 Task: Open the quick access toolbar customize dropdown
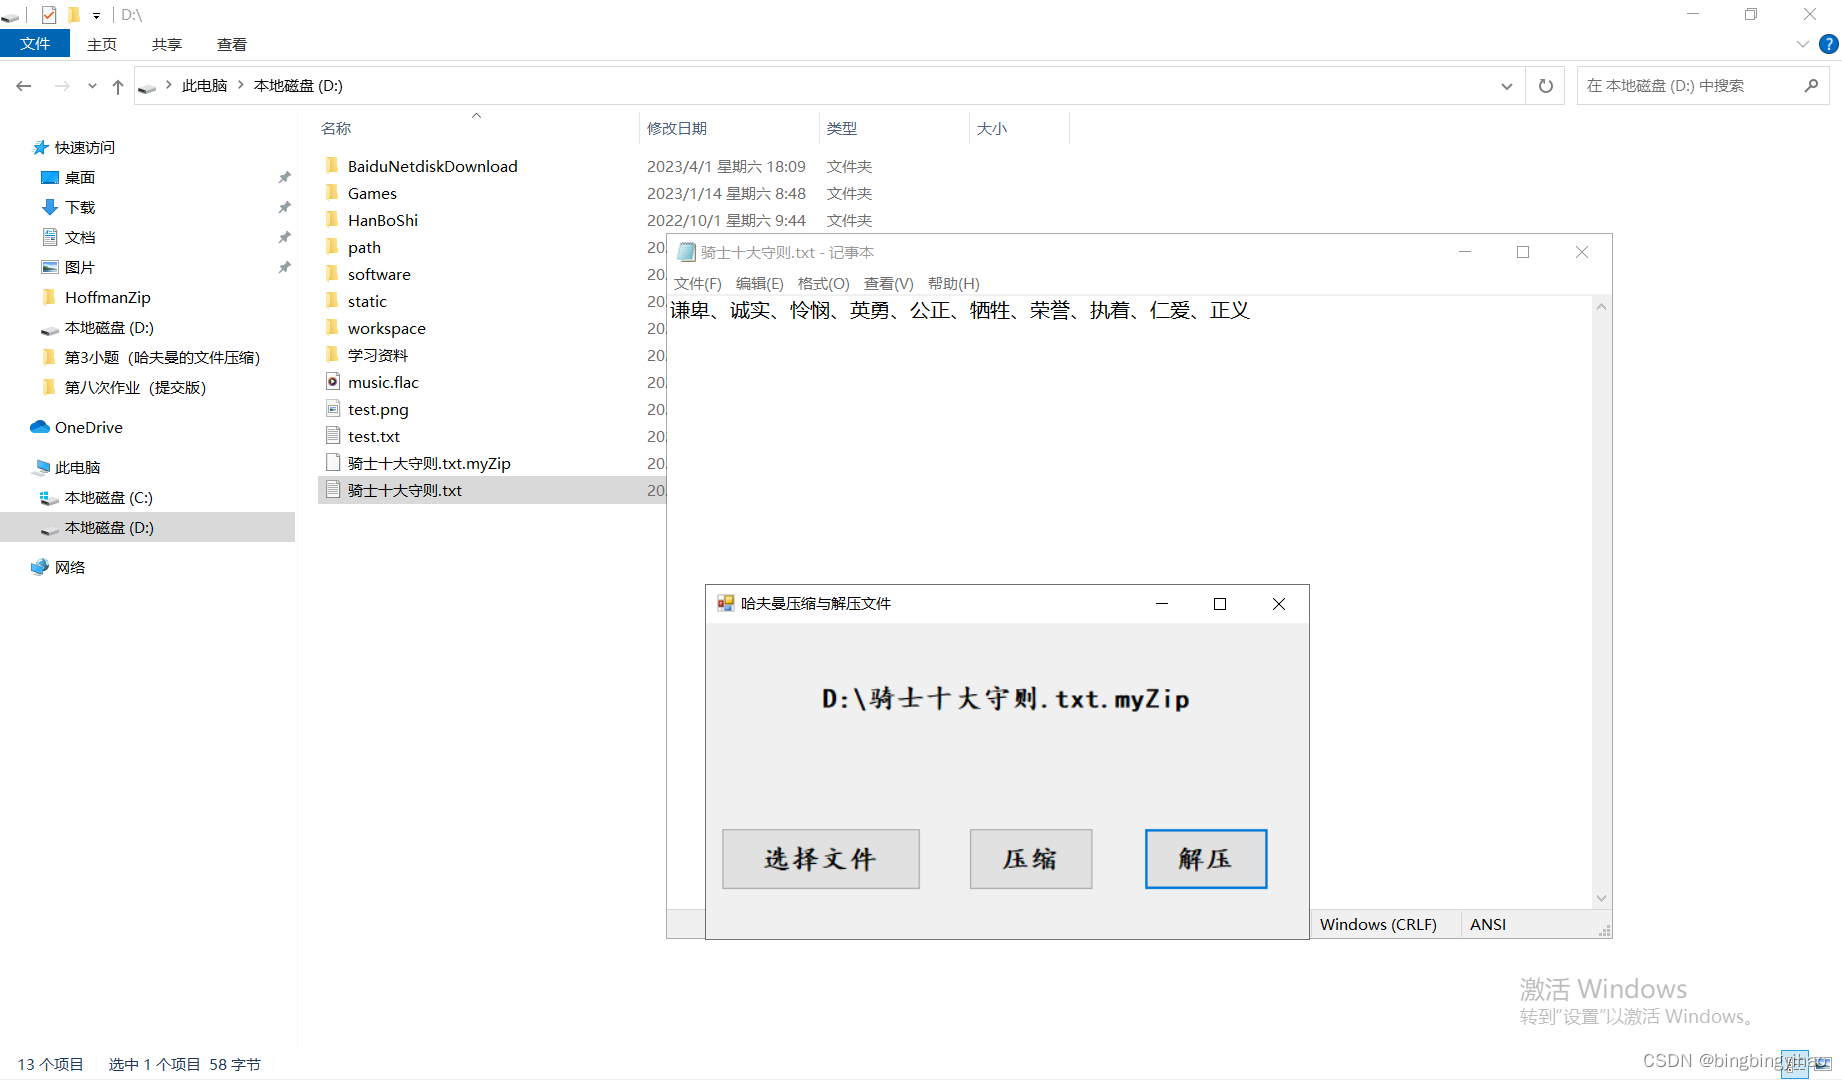click(x=96, y=15)
